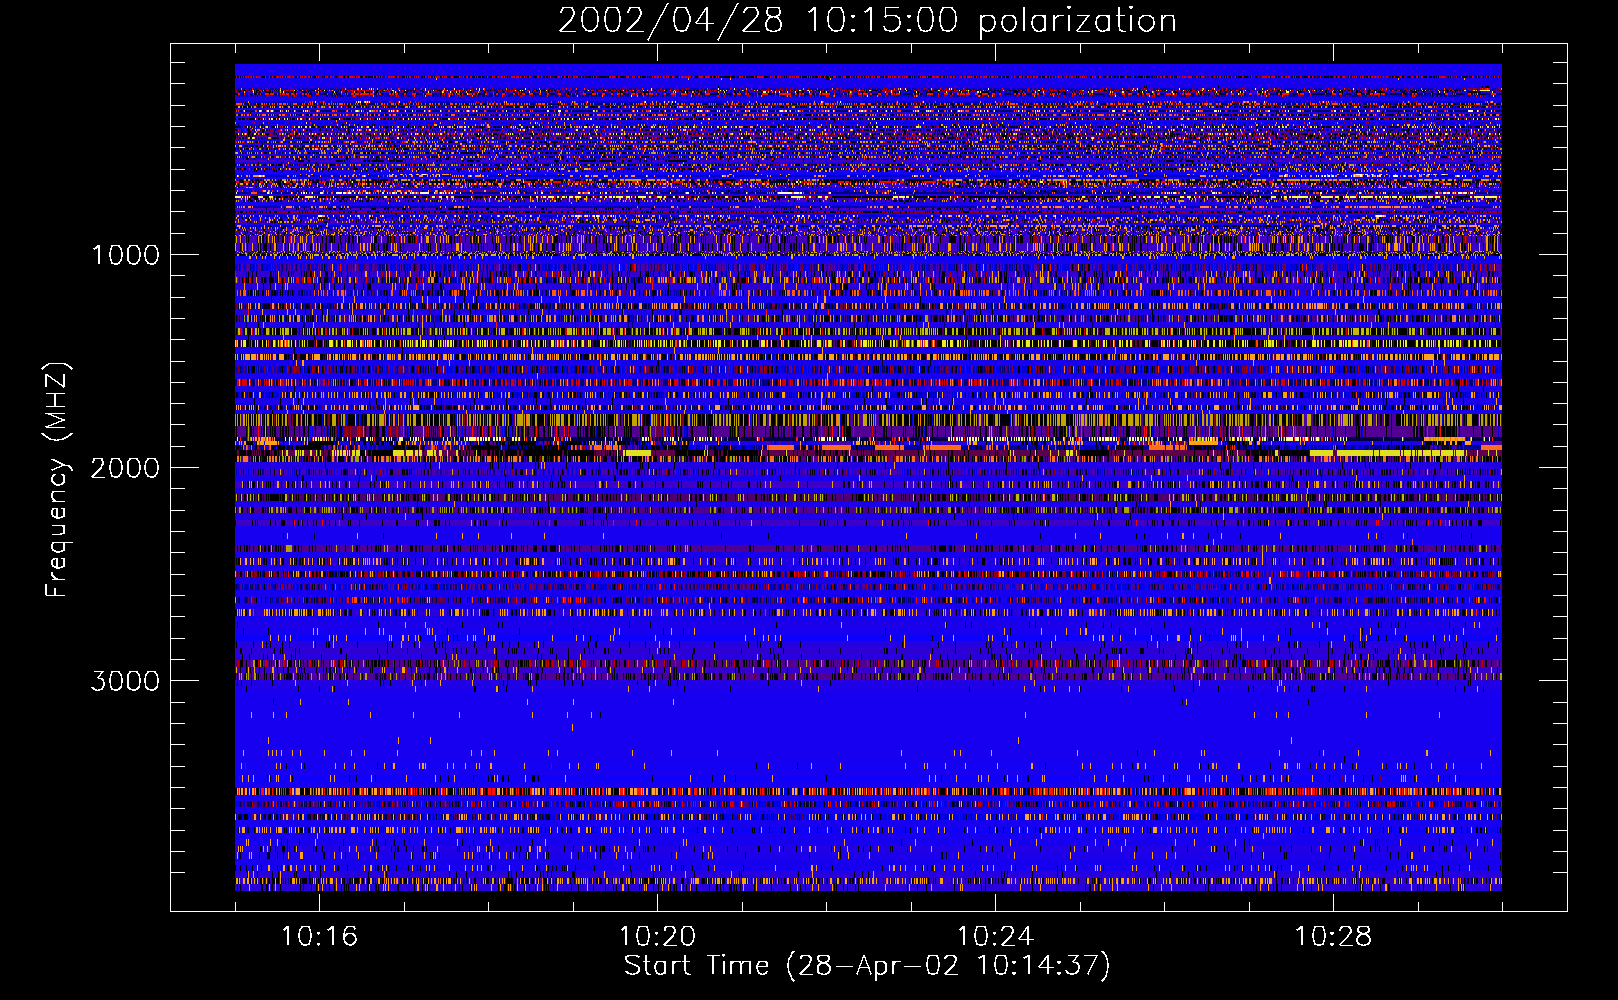Click the 2000 frequency tick label
This screenshot has width=1618, height=1000.
(126, 468)
